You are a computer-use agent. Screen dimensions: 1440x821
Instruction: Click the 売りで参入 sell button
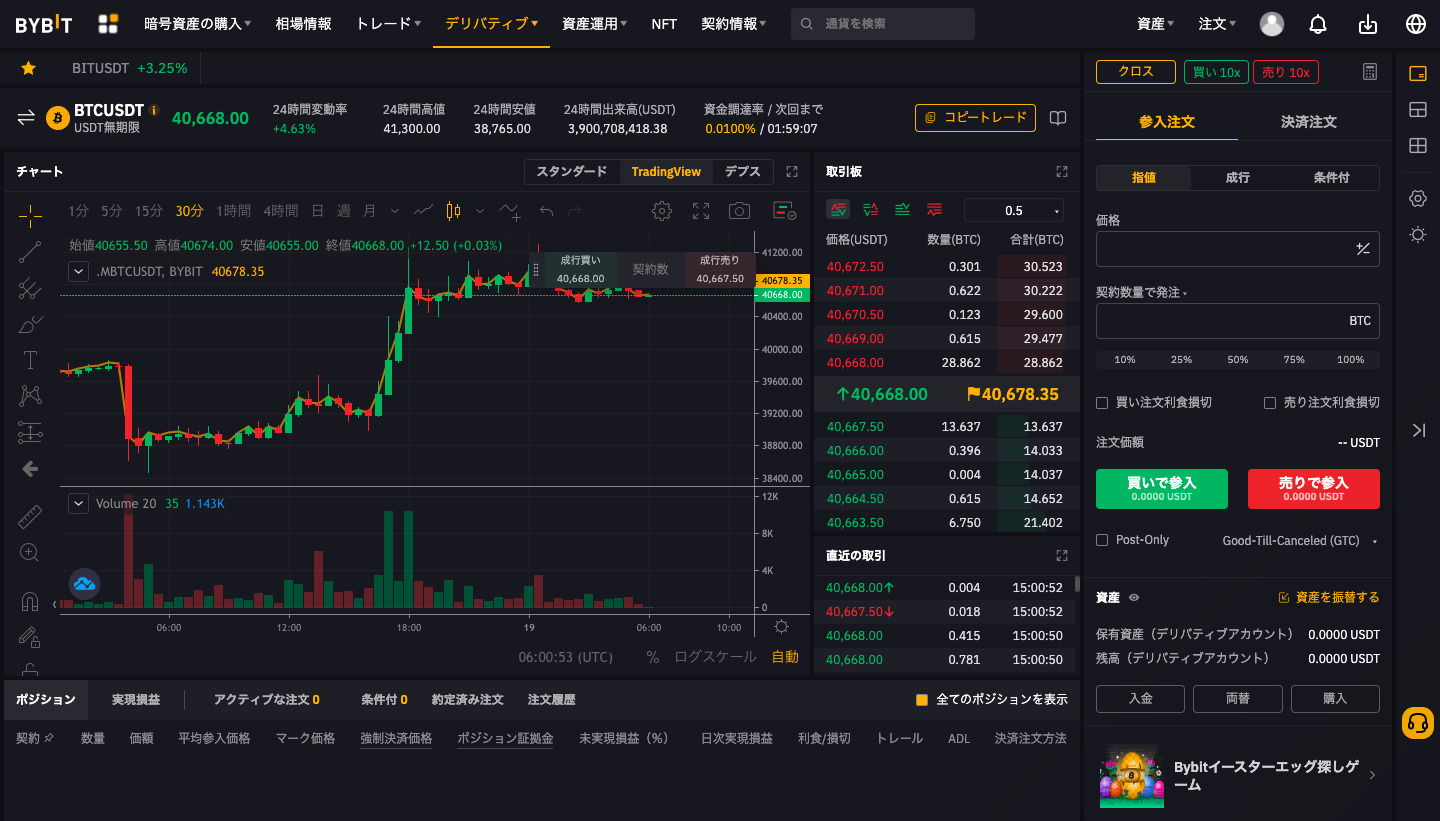point(1314,489)
